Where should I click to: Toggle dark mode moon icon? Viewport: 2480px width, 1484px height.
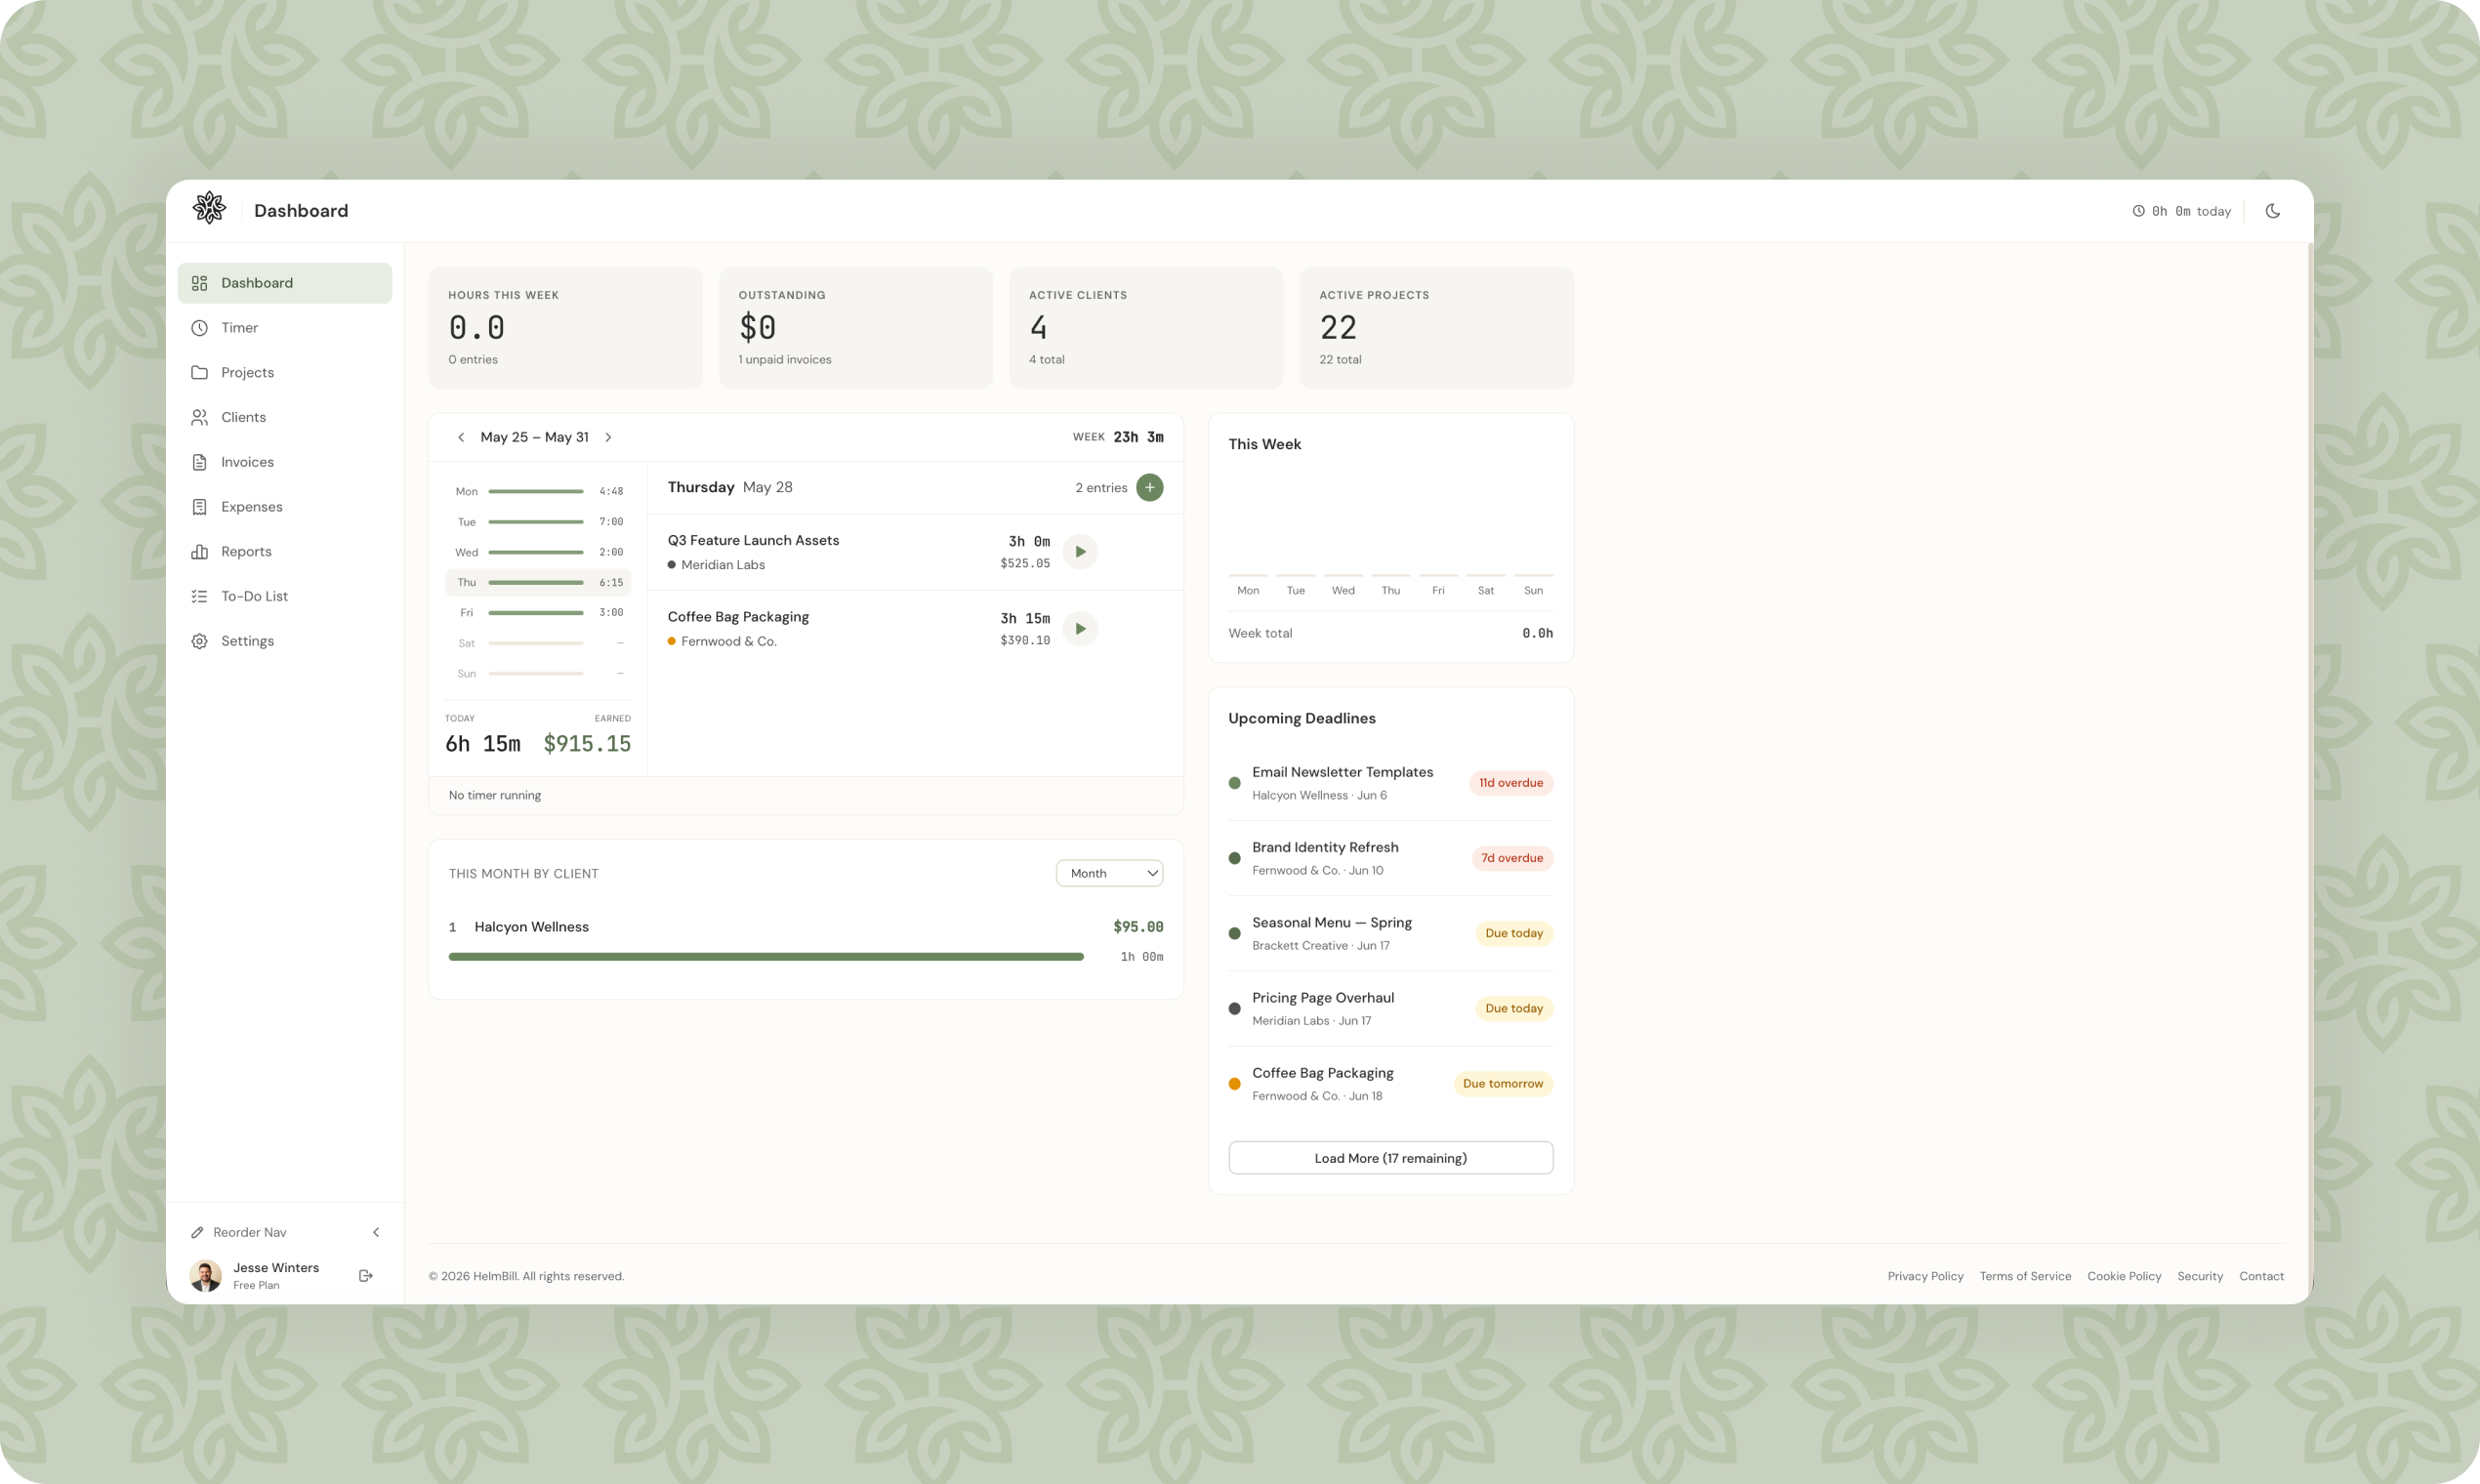click(x=2273, y=211)
